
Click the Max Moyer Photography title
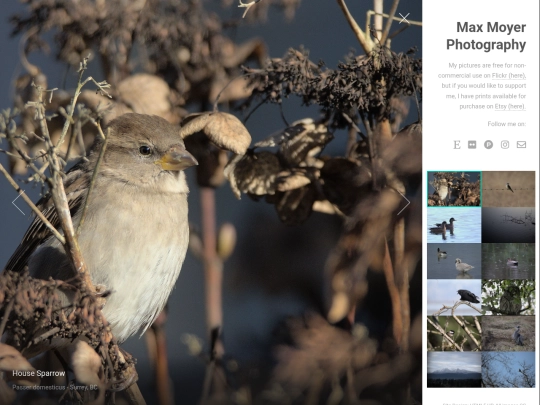[x=486, y=36]
